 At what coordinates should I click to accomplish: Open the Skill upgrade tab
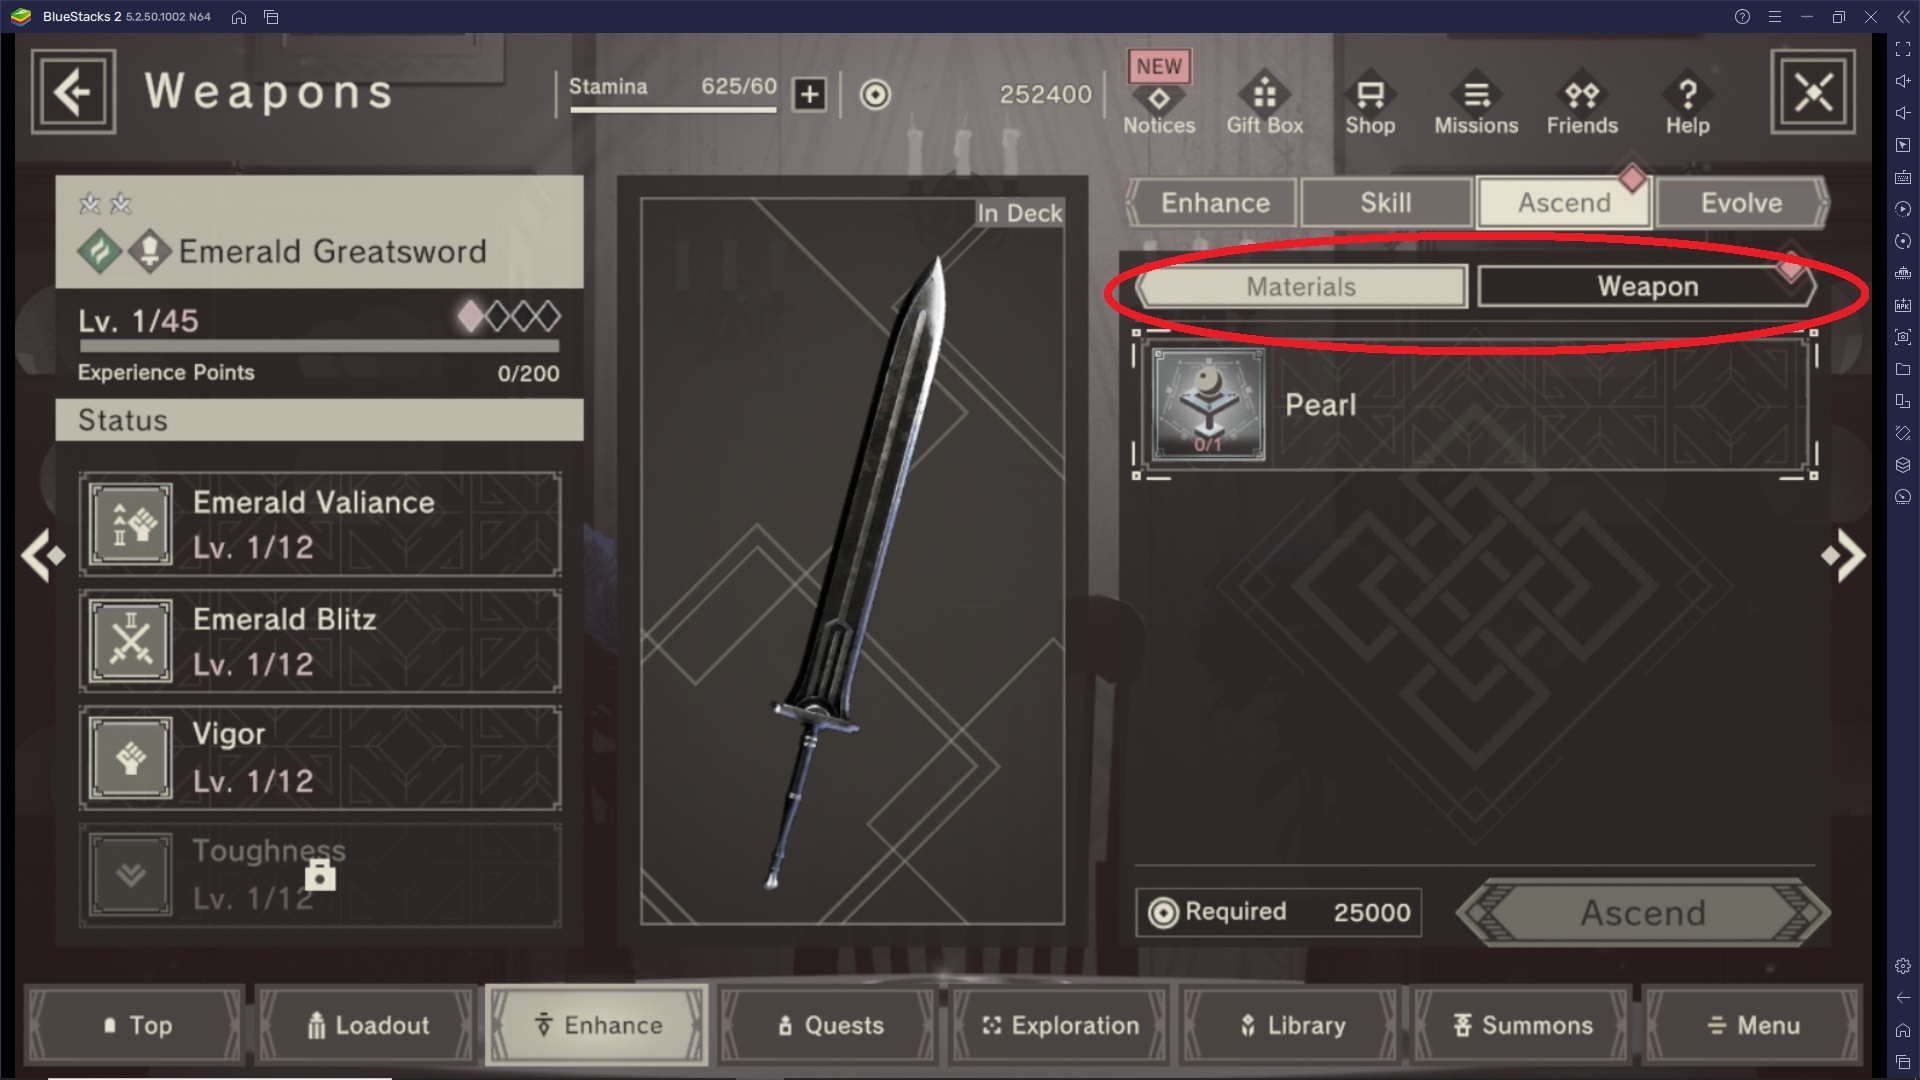click(1387, 202)
